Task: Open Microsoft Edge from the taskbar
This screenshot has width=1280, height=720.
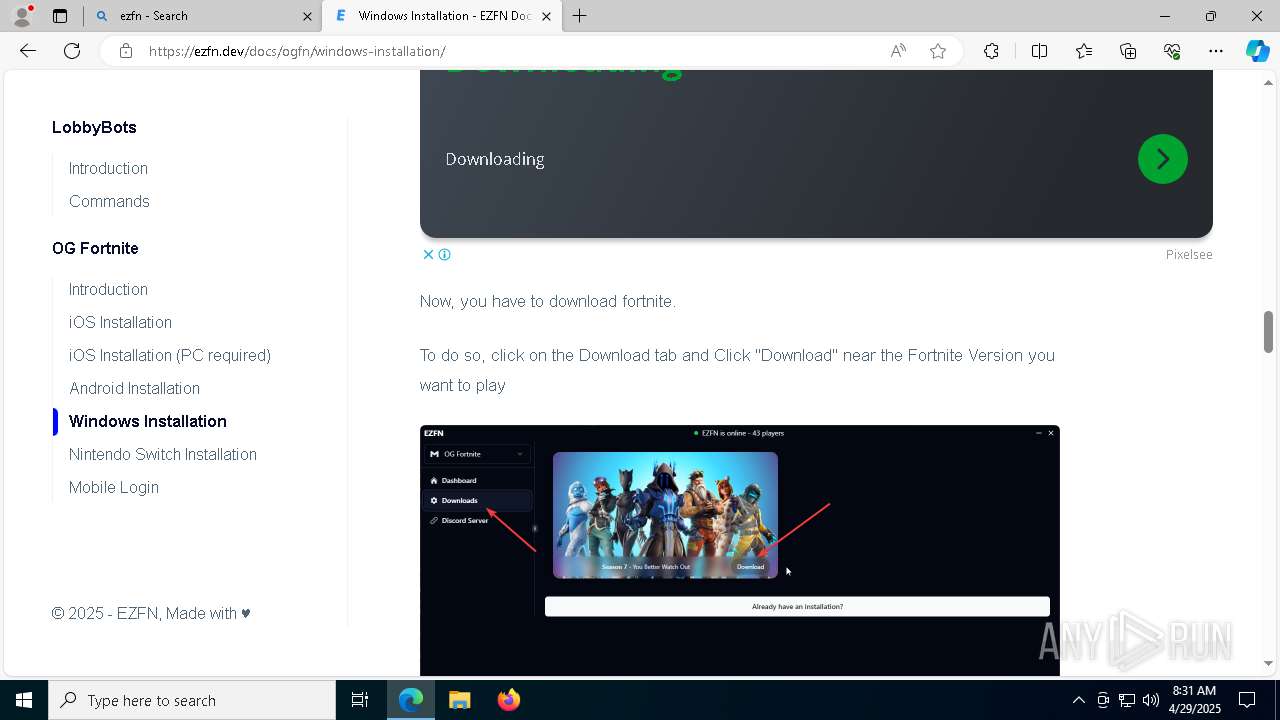Action: click(411, 700)
